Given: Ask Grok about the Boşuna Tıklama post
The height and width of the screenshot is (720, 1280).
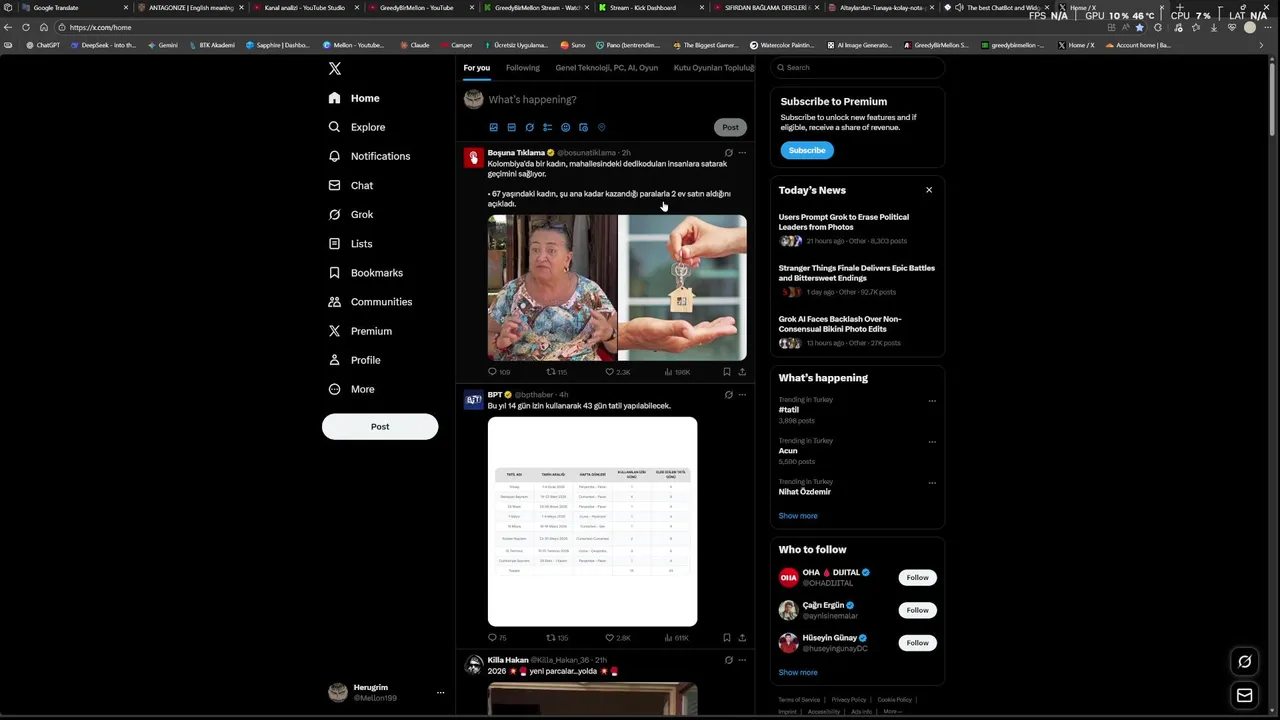Looking at the screenshot, I should click(x=728, y=153).
